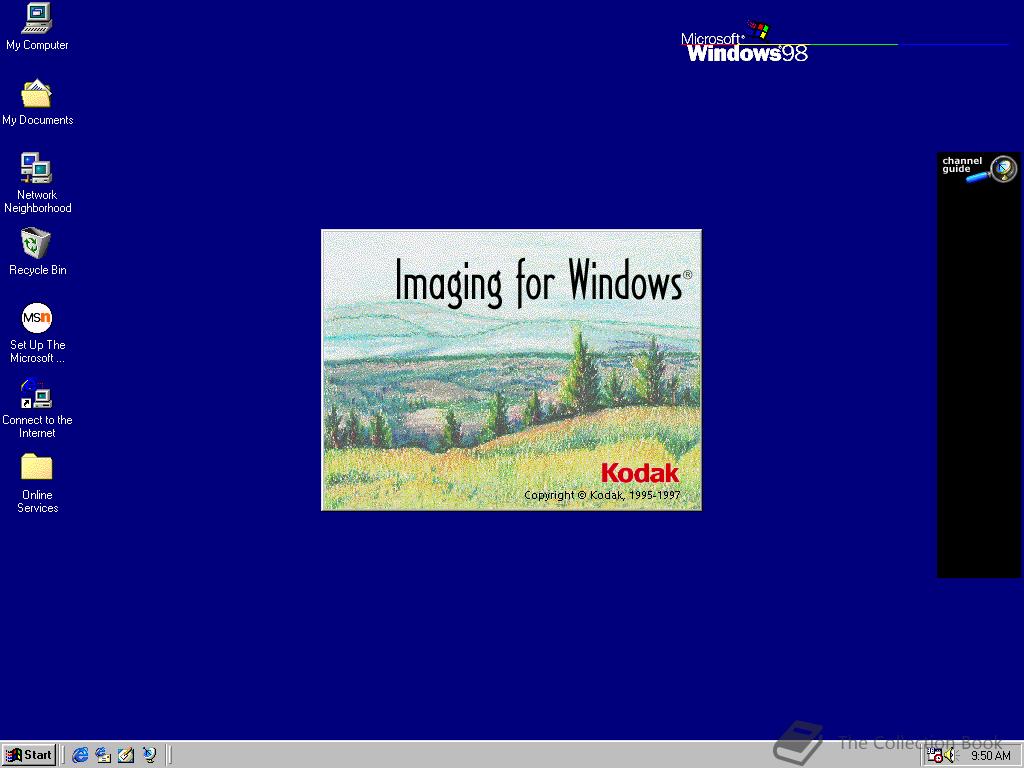Viewport: 1024px width, 768px height.
Task: Open the channel guide on the Channel Bar
Action: (979, 168)
